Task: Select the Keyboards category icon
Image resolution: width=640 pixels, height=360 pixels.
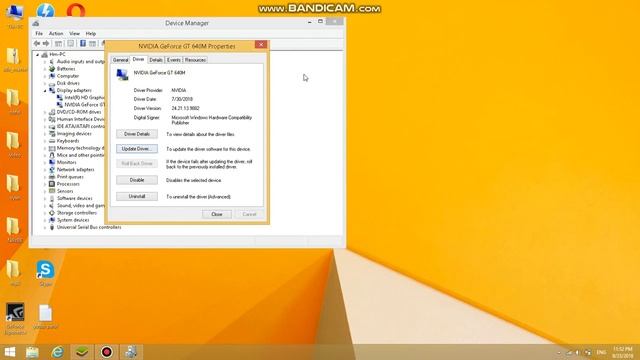Action: (x=52, y=141)
